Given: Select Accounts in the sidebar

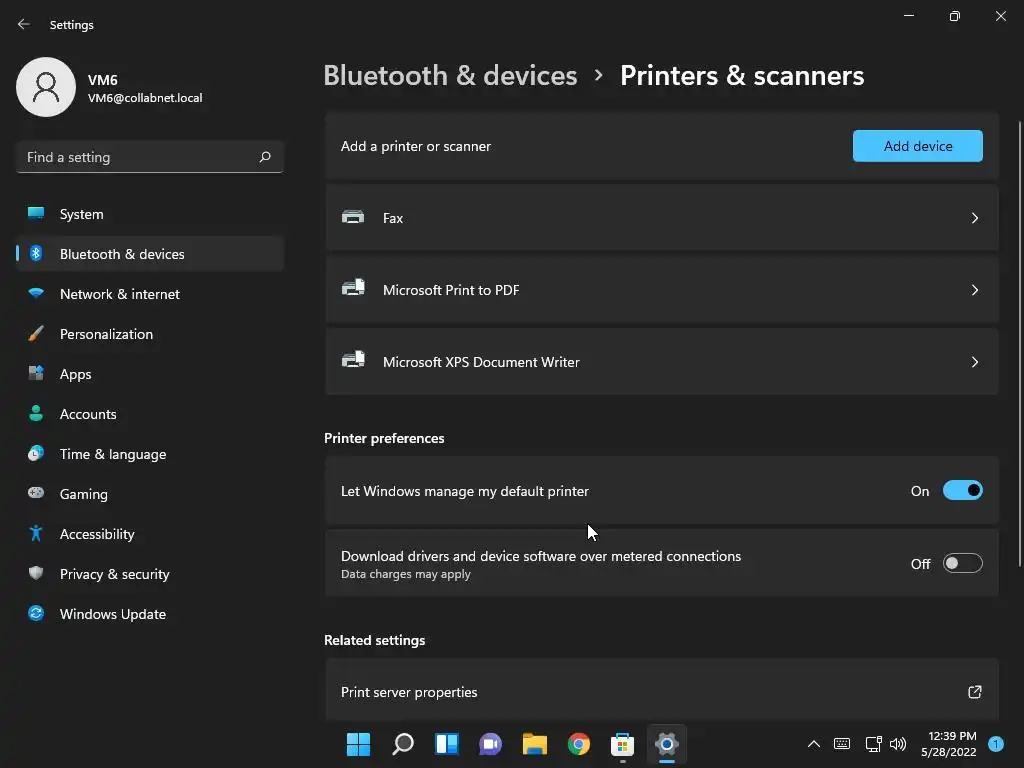Looking at the screenshot, I should pos(150,414).
